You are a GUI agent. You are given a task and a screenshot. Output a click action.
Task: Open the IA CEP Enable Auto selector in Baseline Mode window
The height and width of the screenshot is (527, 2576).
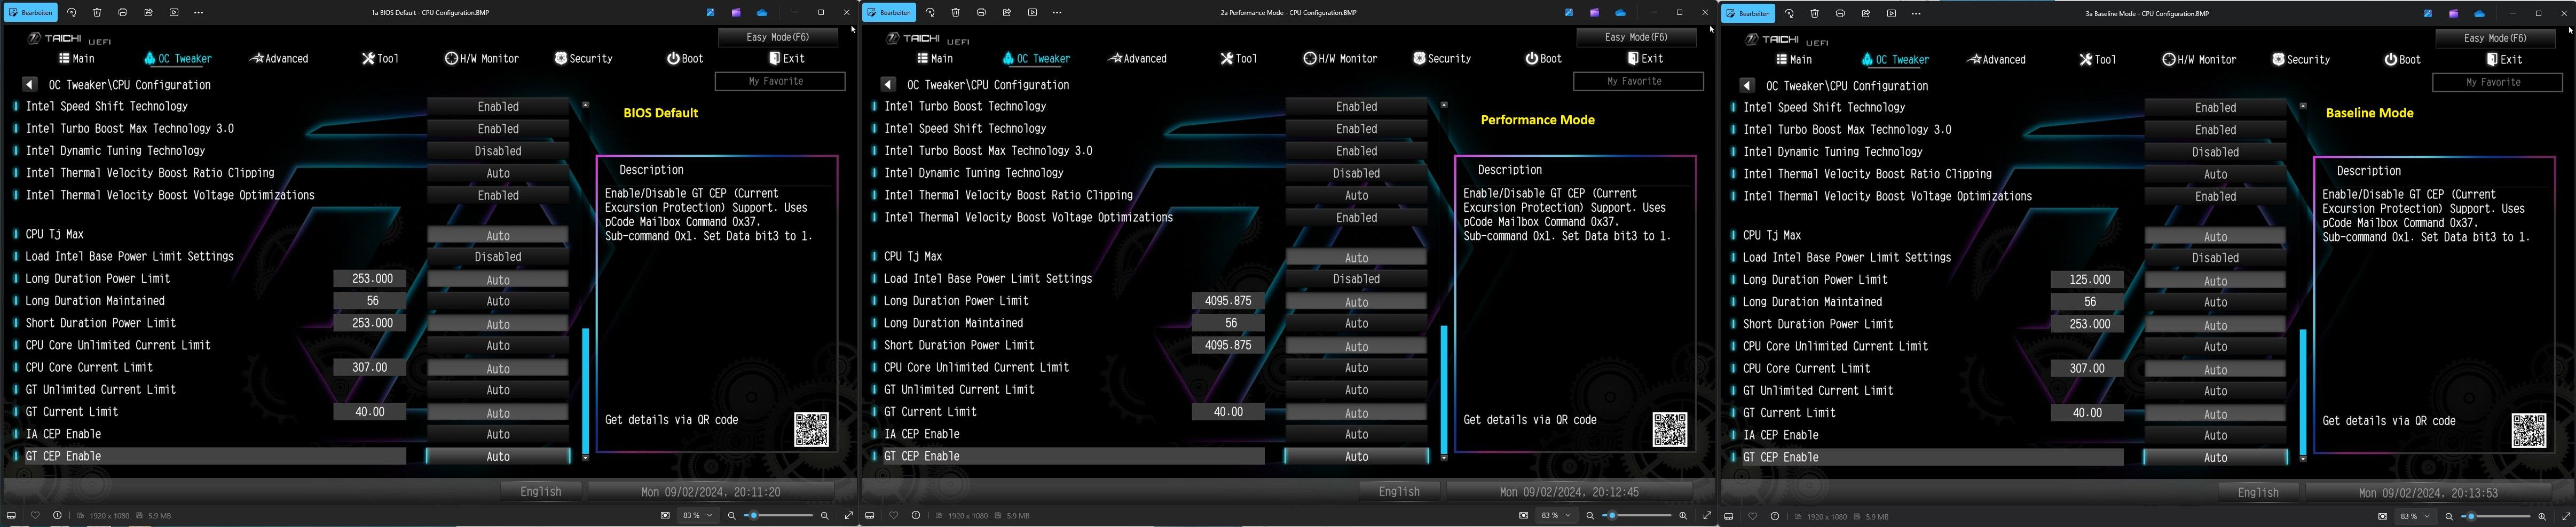click(x=2215, y=435)
